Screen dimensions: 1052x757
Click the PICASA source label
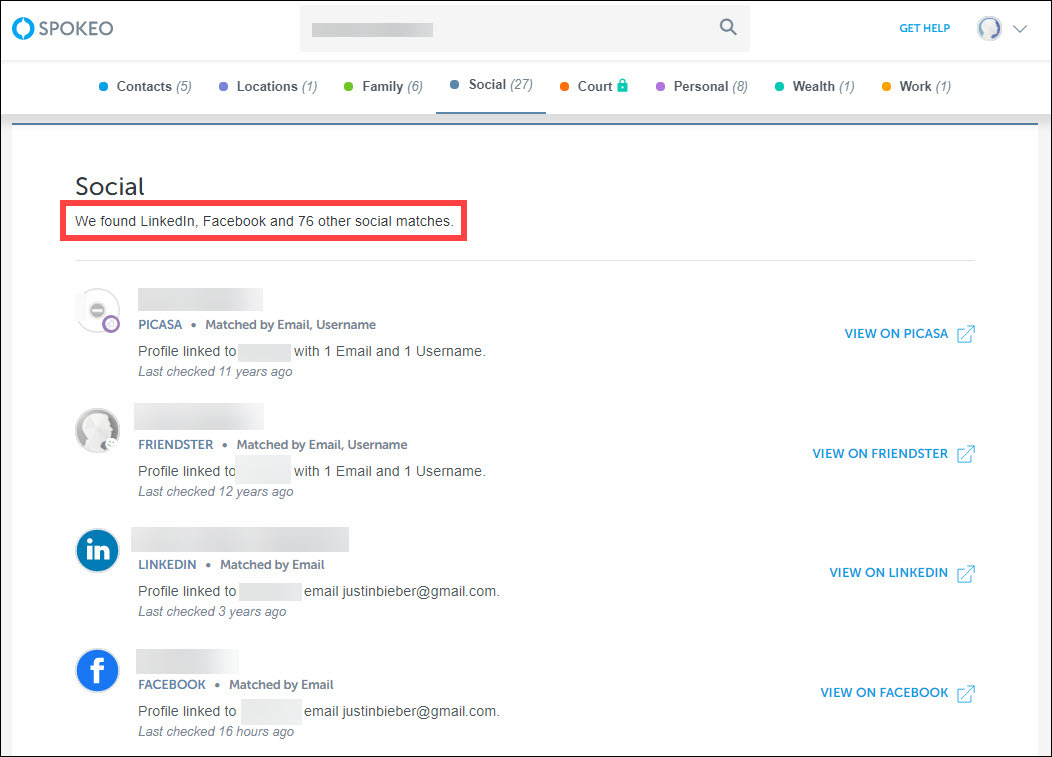coord(160,325)
